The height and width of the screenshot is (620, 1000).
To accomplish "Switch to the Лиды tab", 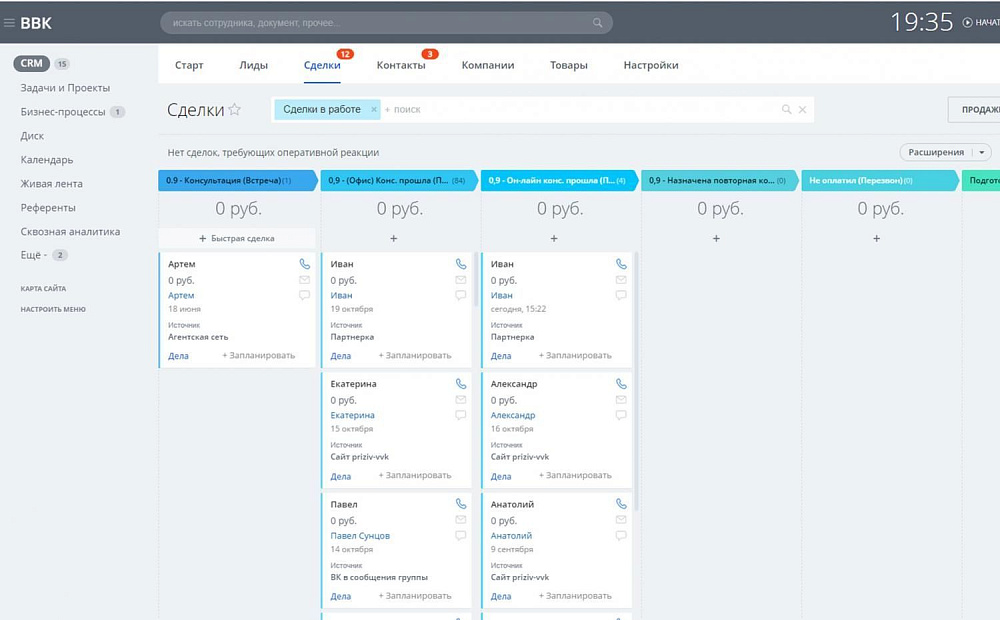I will (x=253, y=65).
